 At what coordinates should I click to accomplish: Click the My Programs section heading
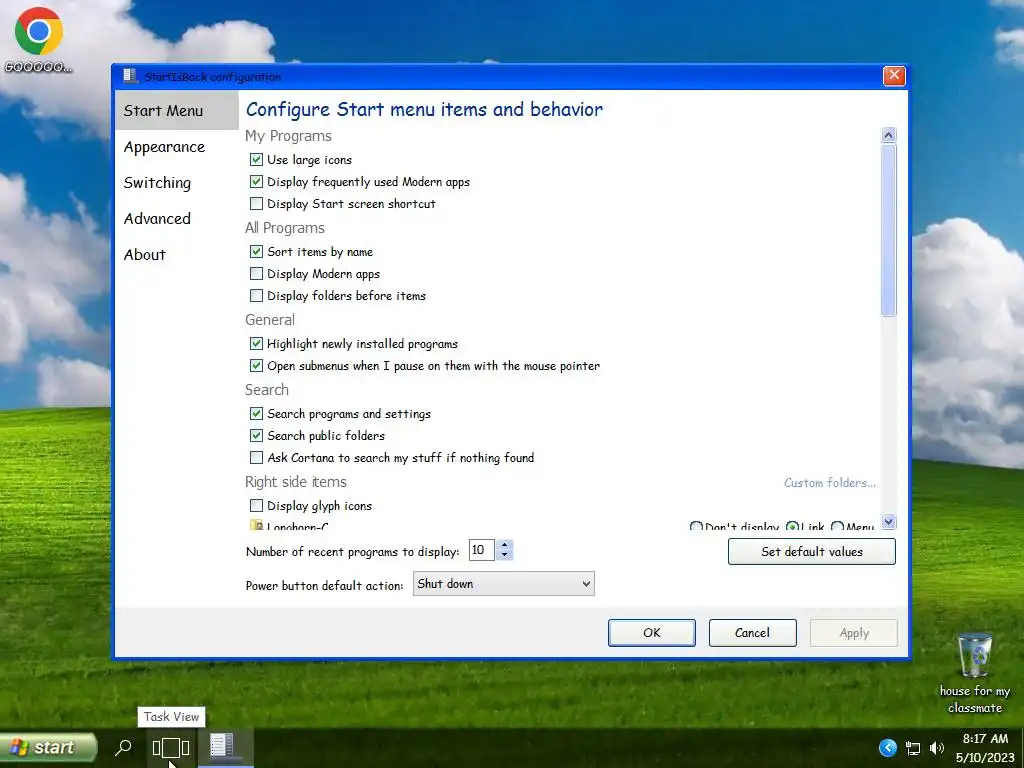(x=288, y=136)
